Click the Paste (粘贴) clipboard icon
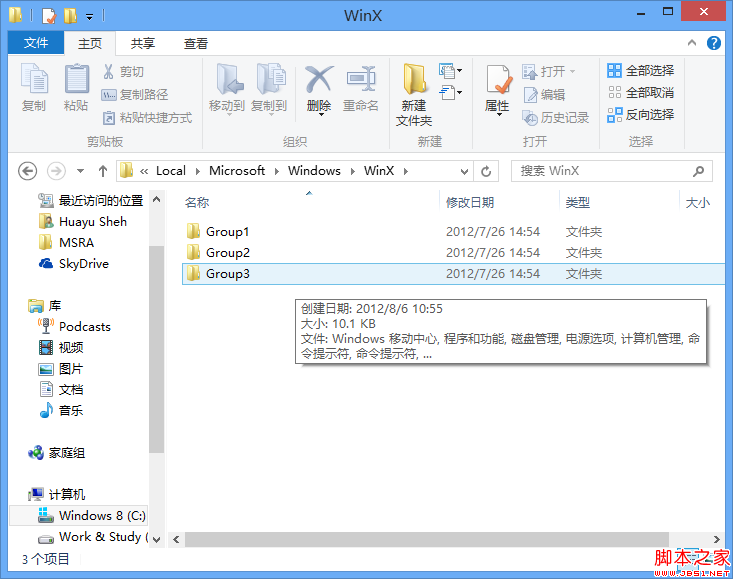Image resolution: width=733 pixels, height=579 pixels. pos(76,79)
